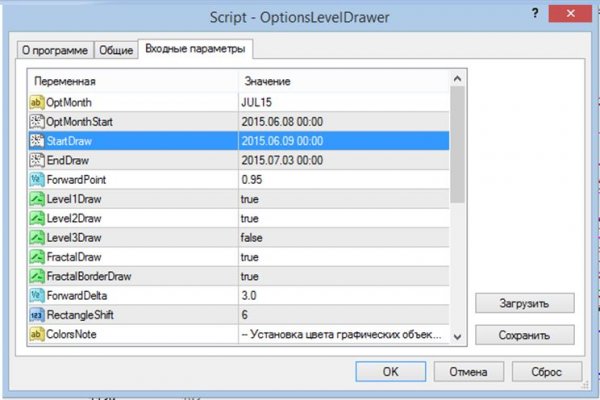The image size is (600, 400).
Task: Confirm settings with the OK button
Action: 392,372
